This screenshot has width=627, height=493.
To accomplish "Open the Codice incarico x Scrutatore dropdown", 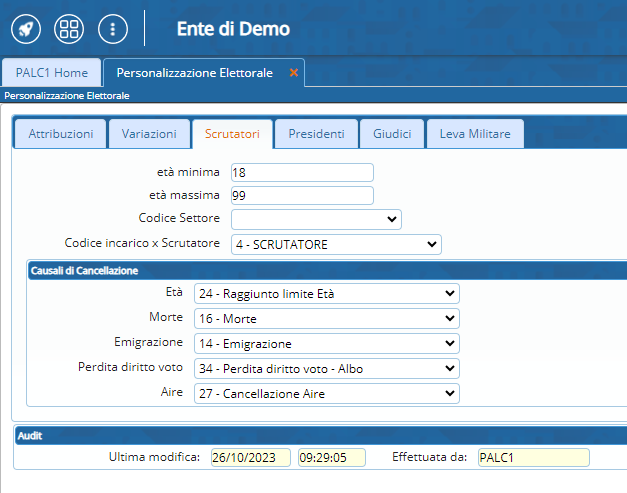I will [335, 244].
